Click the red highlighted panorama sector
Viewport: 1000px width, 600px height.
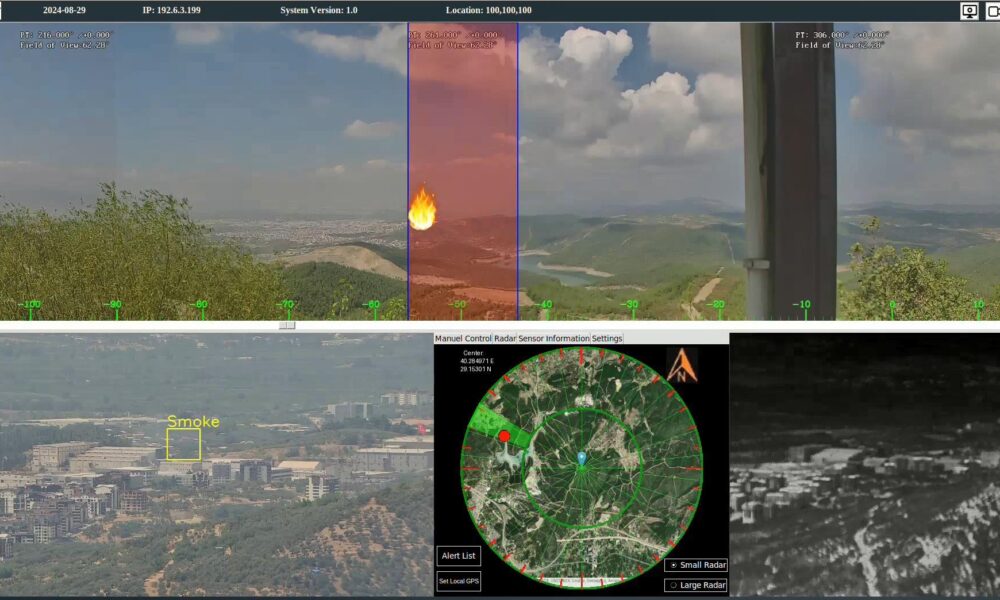click(462, 120)
